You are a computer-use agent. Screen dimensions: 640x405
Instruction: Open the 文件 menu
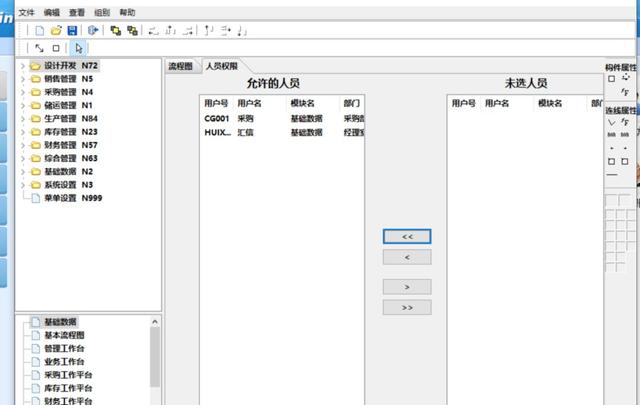tap(26, 12)
